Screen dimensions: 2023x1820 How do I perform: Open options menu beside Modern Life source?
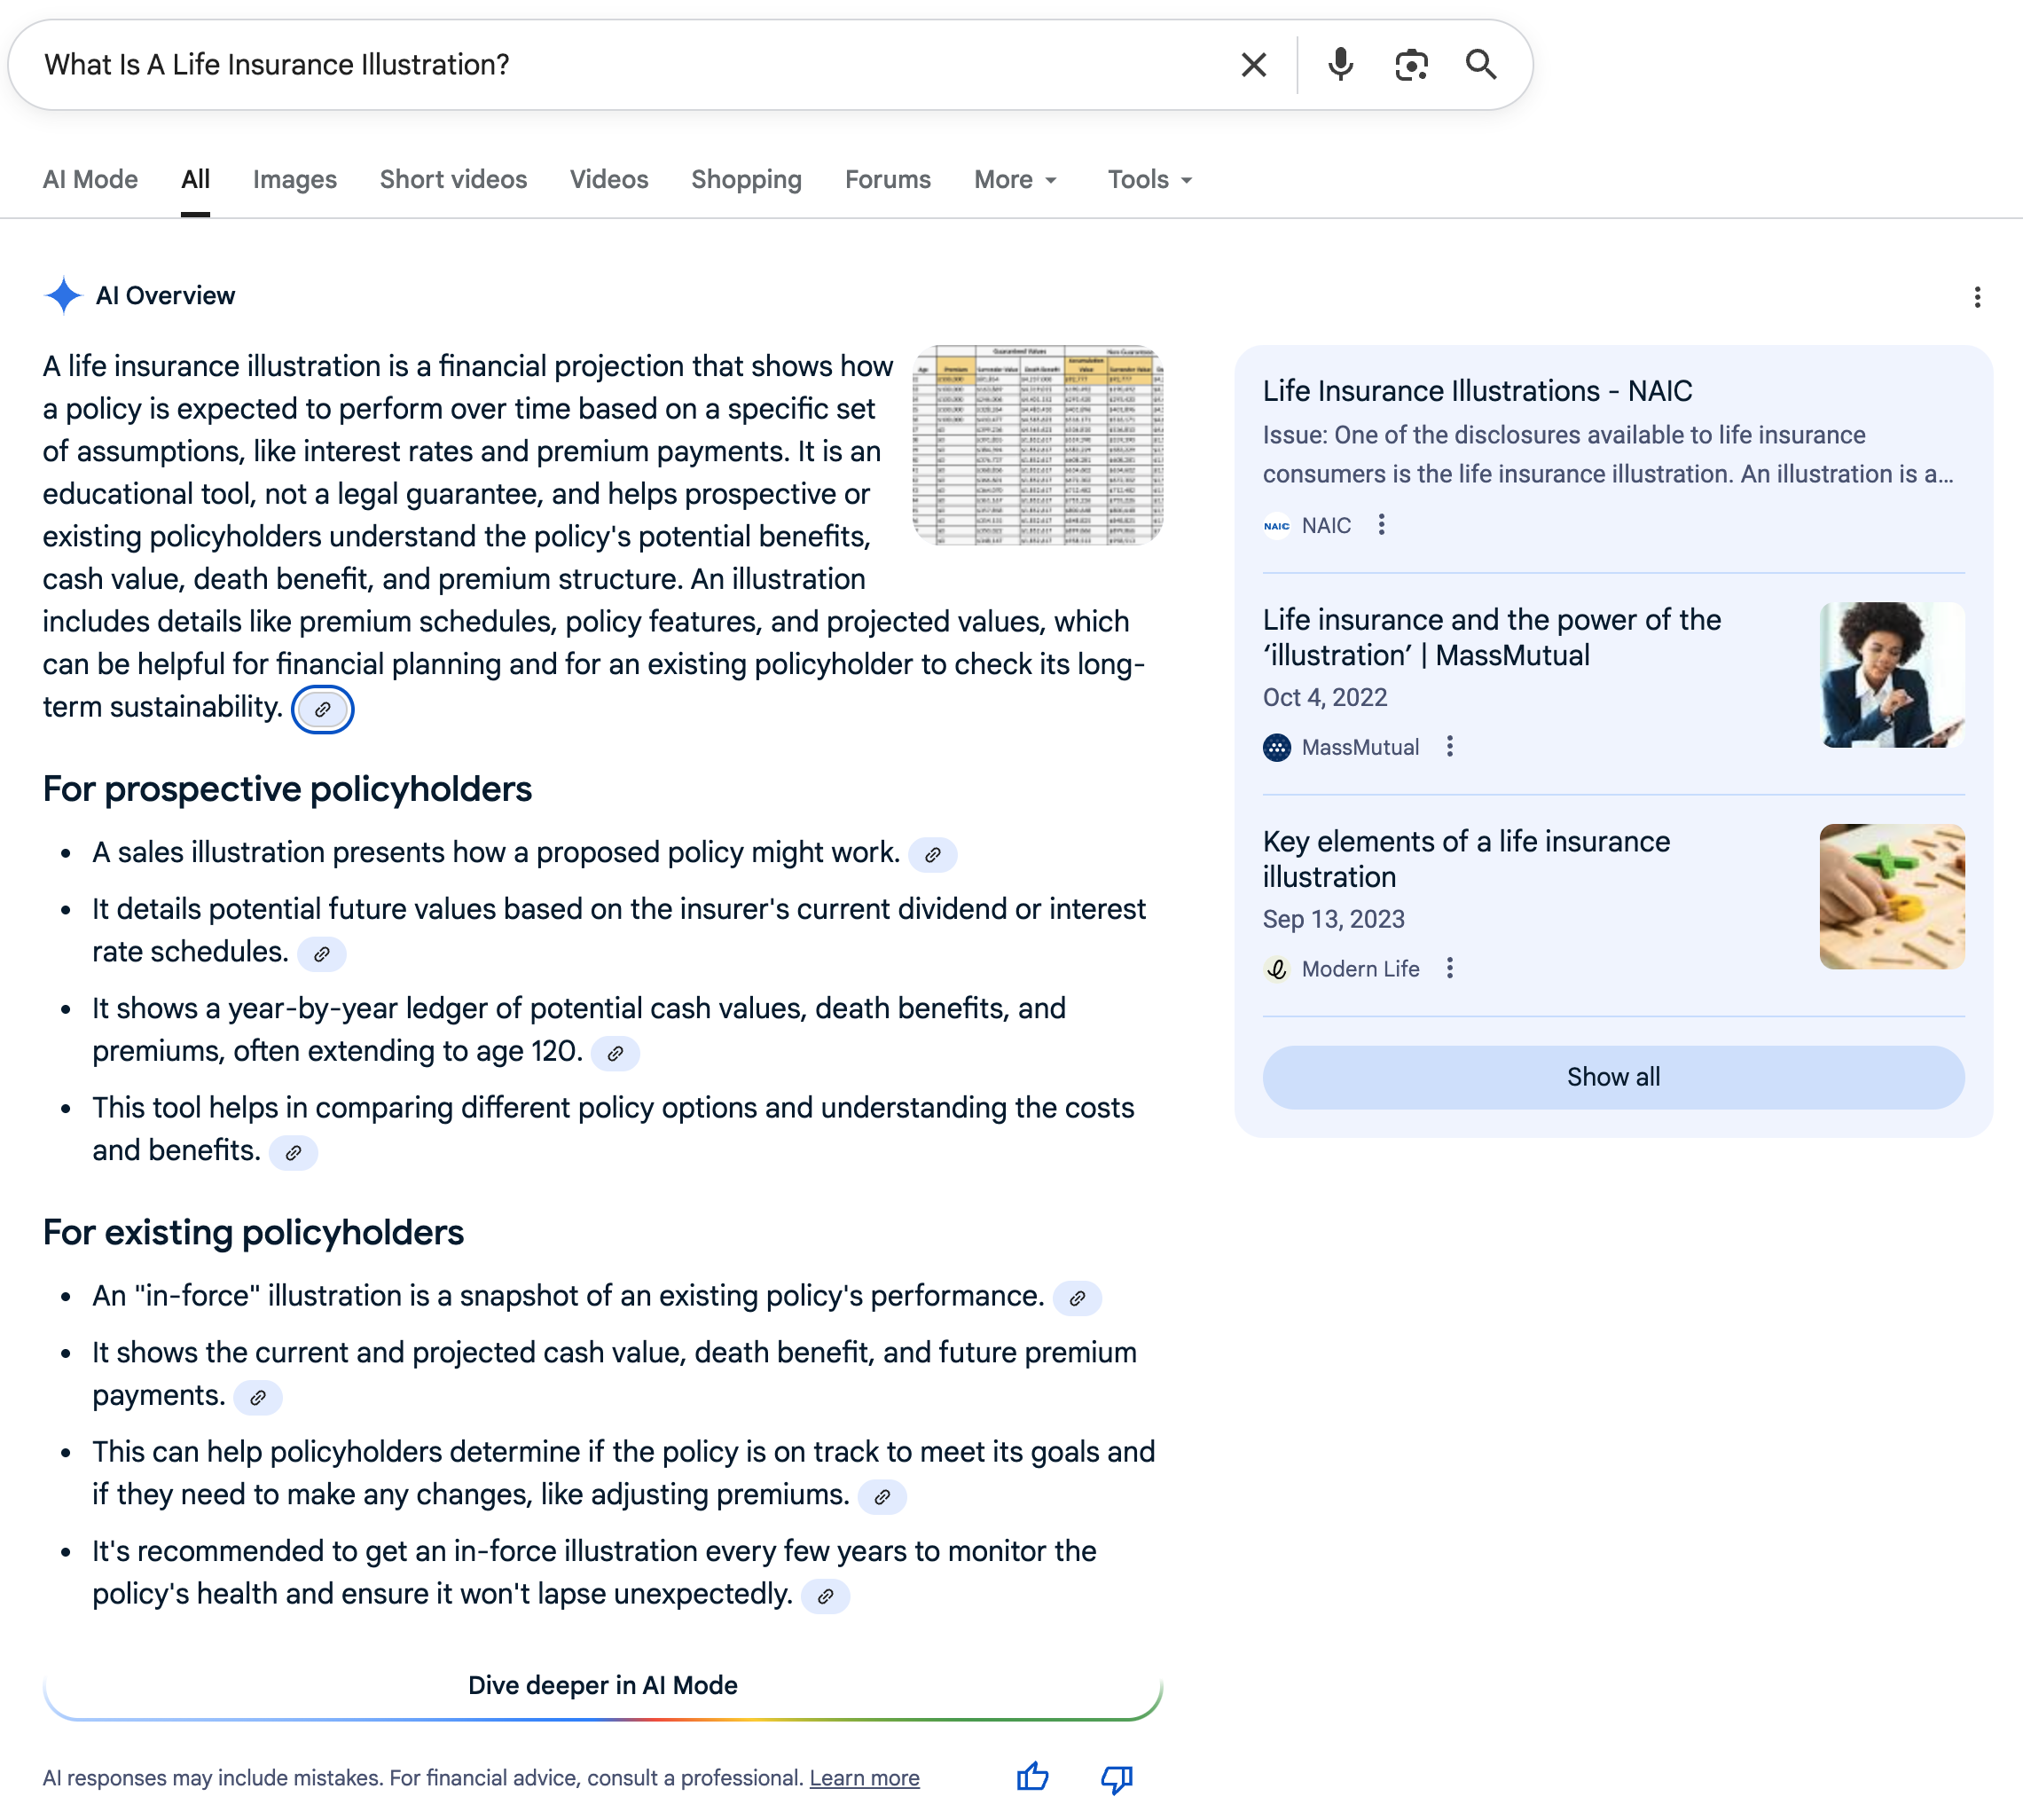[x=1449, y=968]
